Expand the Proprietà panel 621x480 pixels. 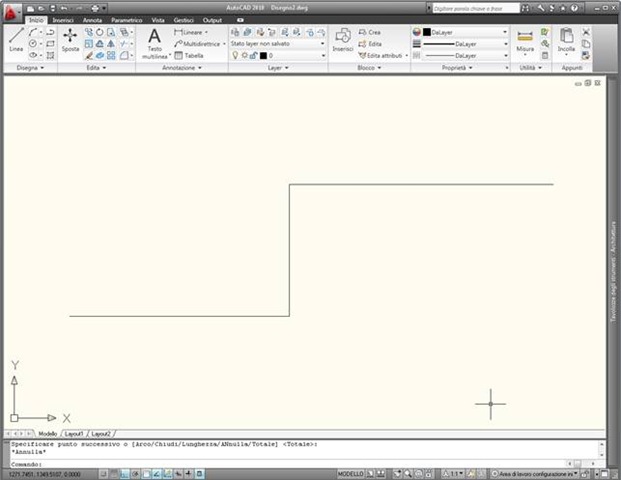tap(457, 68)
